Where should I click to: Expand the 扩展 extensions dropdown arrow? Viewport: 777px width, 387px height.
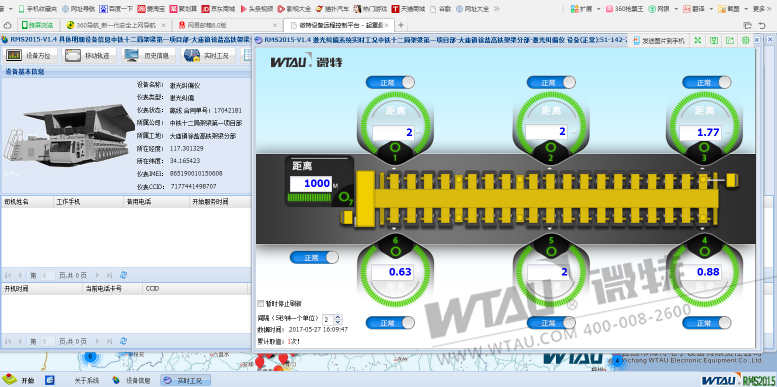coord(598,9)
